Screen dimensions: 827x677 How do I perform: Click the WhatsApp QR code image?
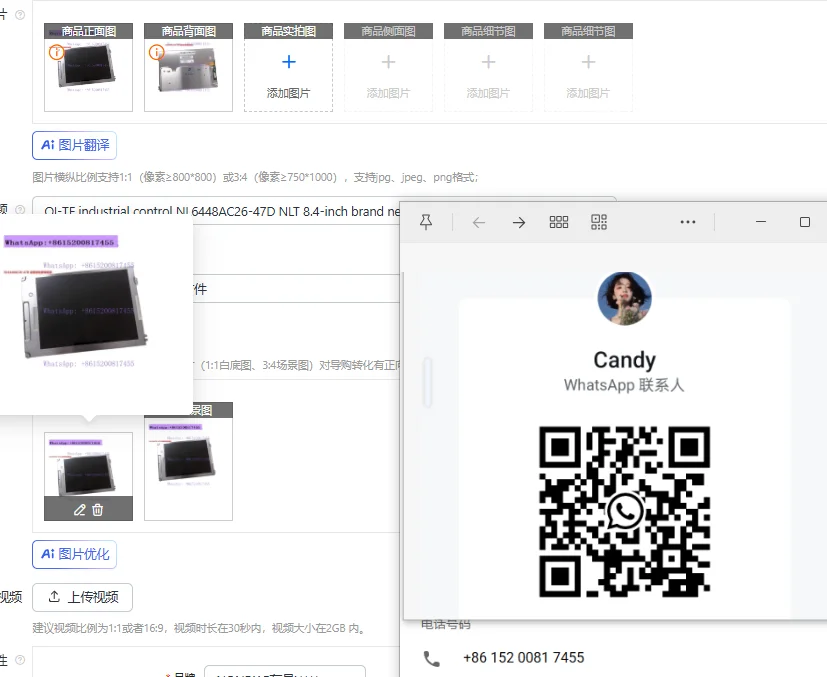[624, 512]
